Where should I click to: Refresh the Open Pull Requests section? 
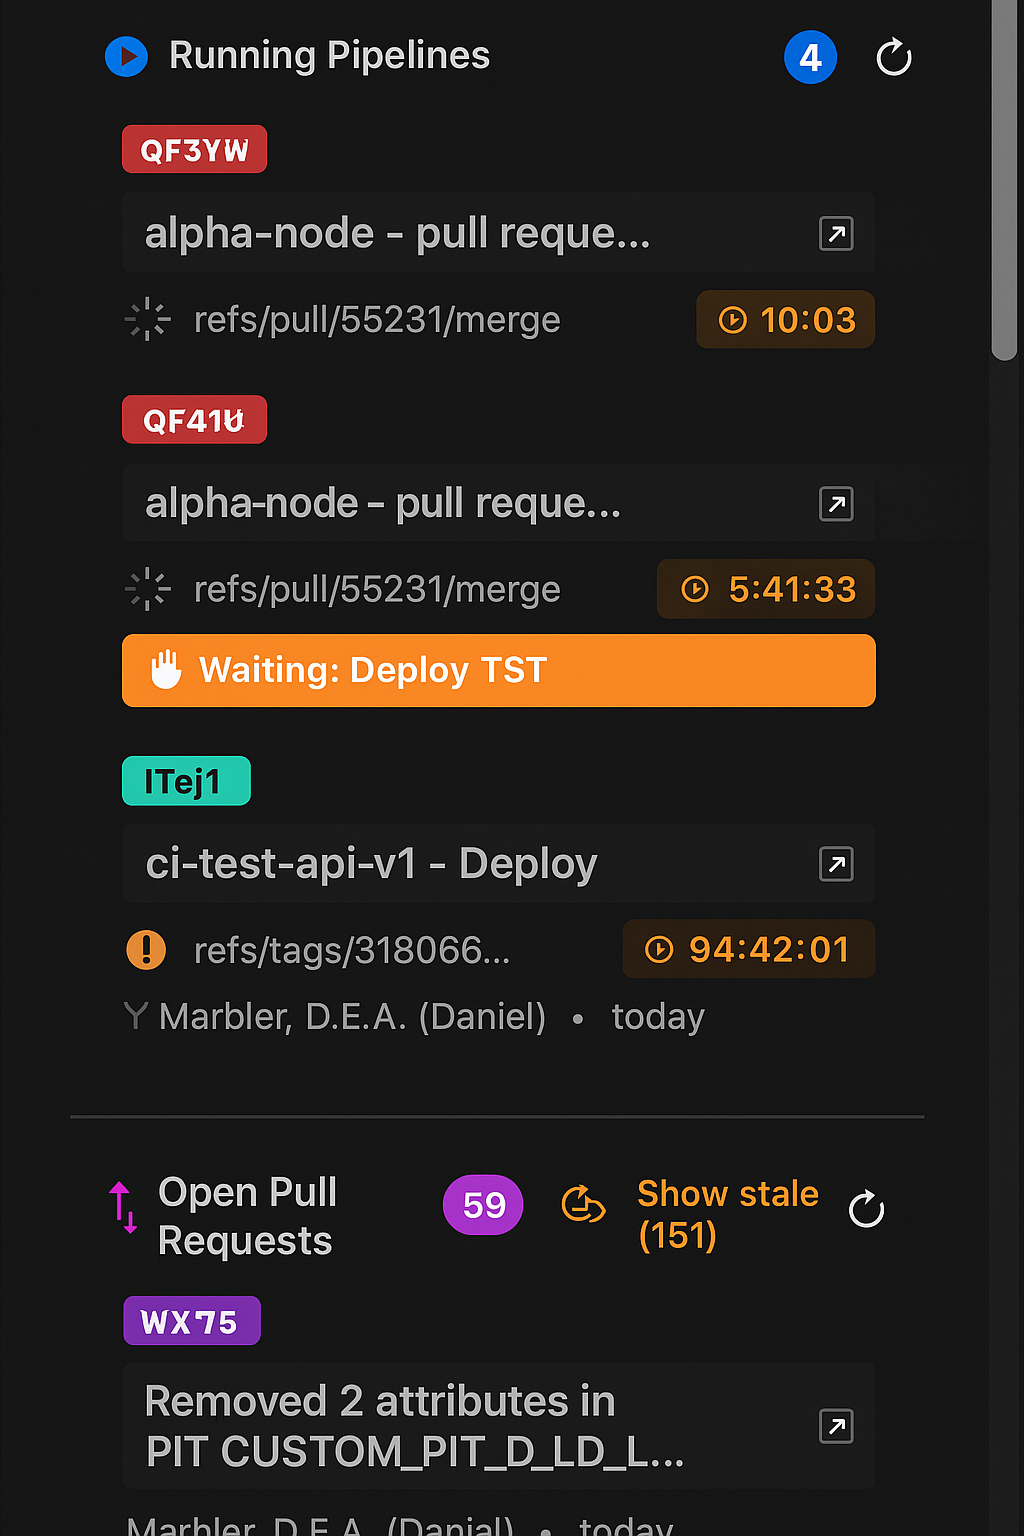(866, 1209)
